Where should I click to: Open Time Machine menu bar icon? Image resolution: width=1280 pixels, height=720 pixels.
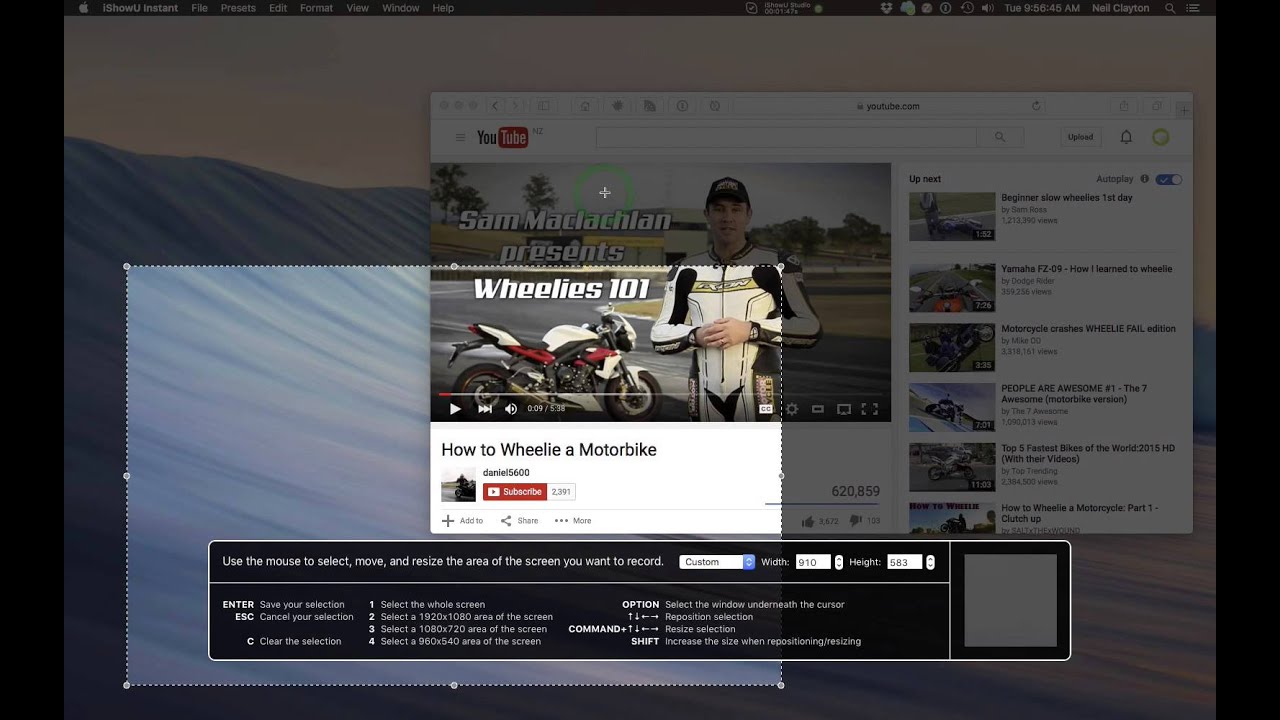coord(967,8)
